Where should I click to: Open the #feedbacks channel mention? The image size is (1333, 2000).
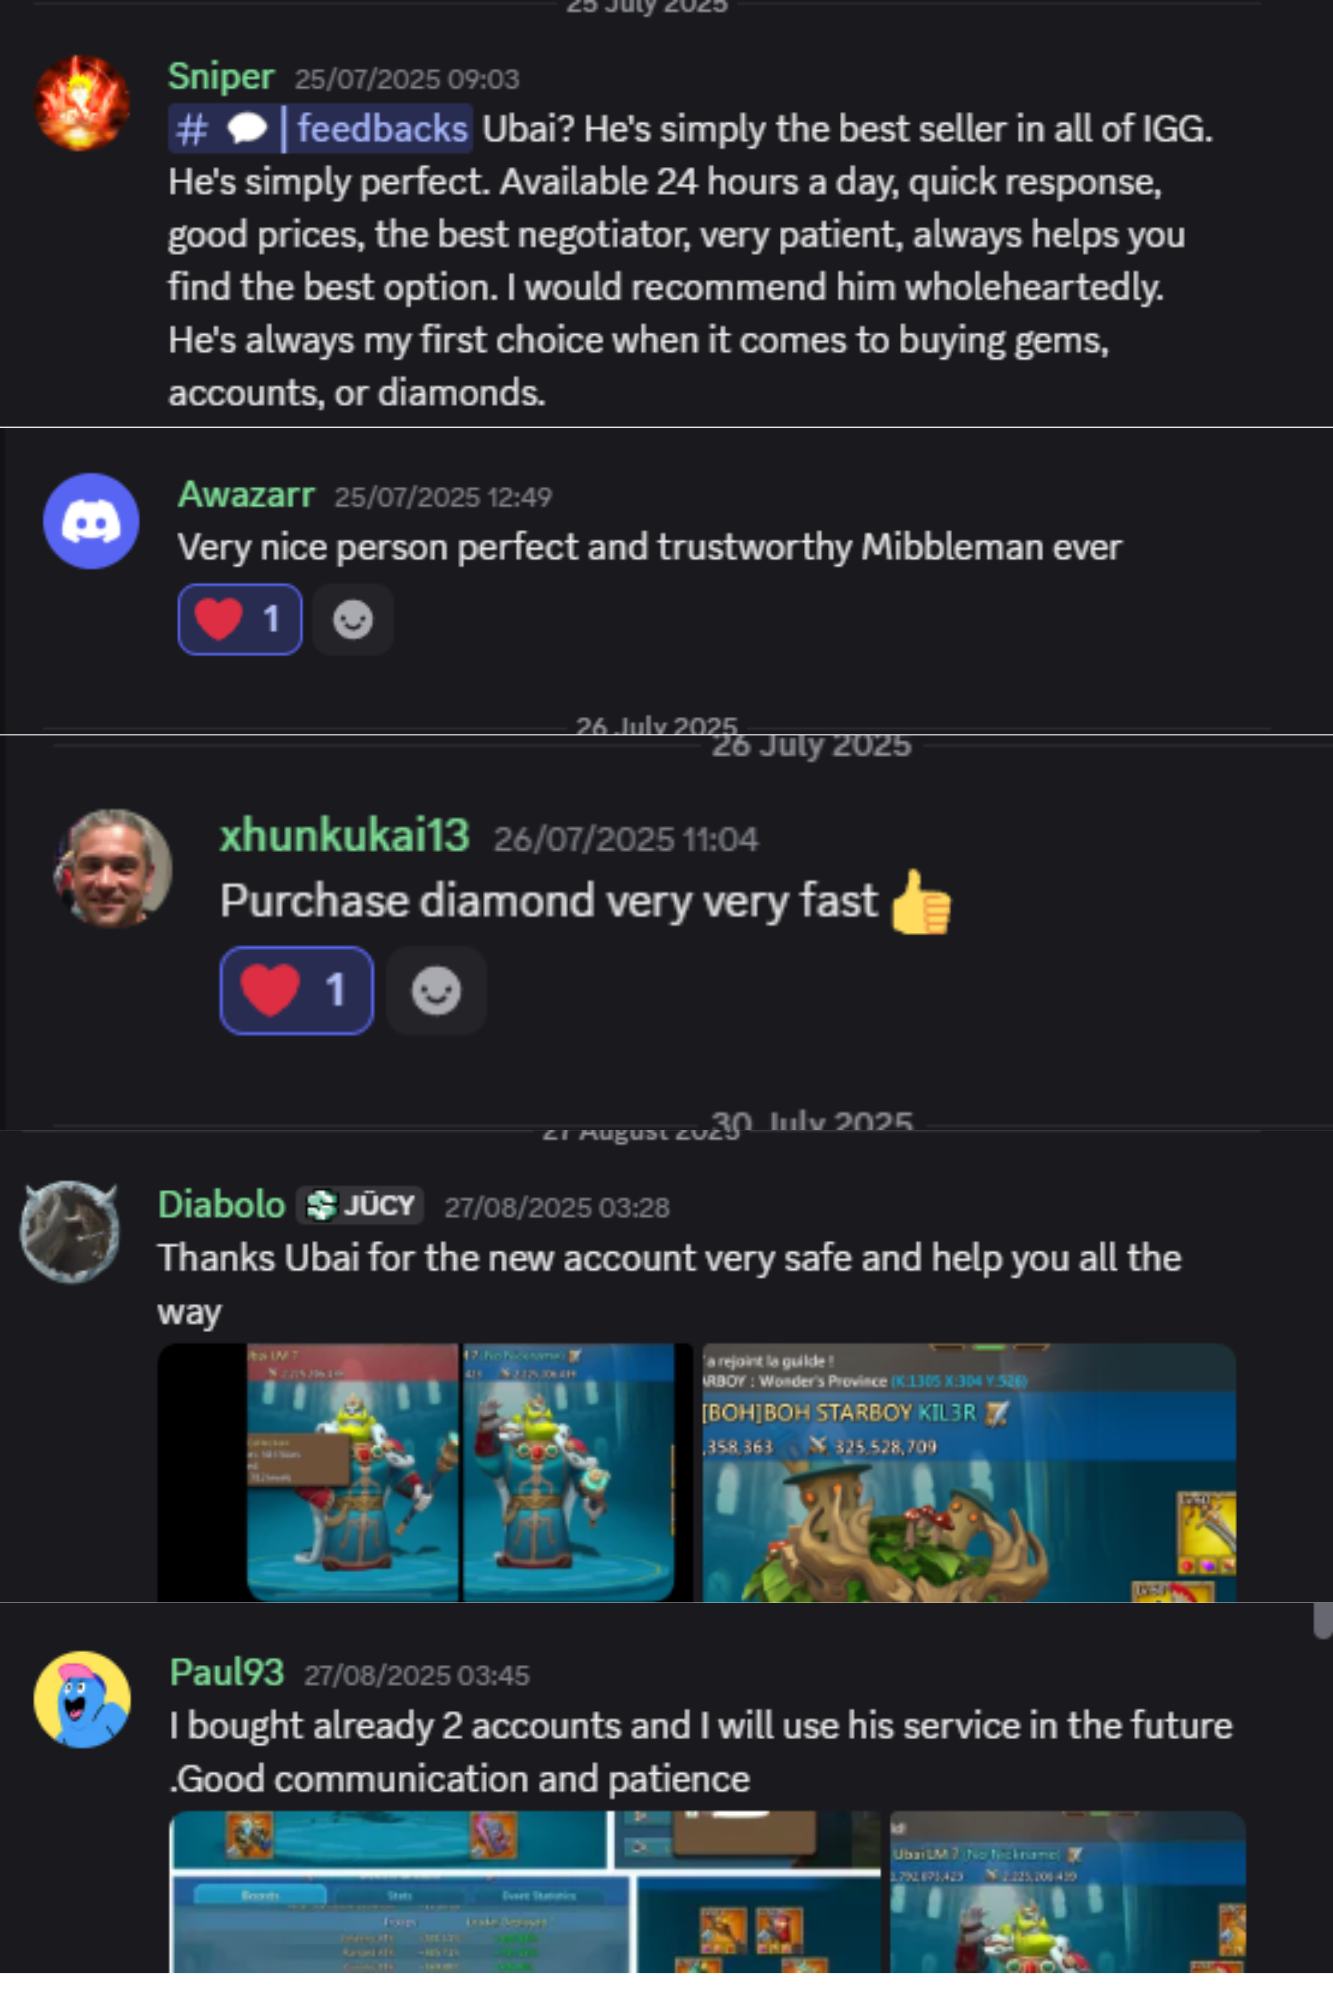pyautogui.click(x=320, y=129)
